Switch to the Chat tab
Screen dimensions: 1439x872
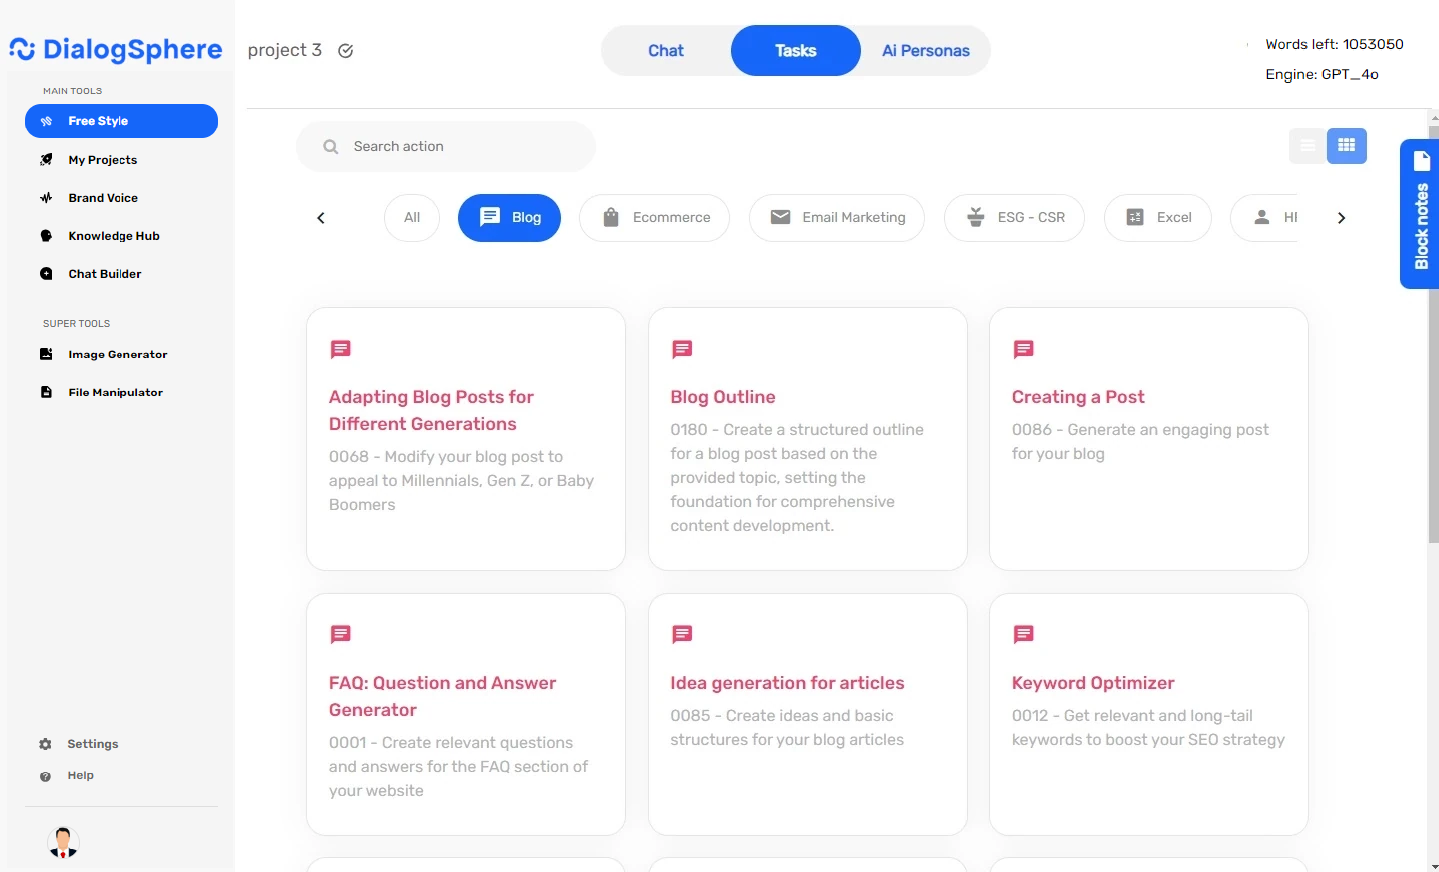point(665,50)
